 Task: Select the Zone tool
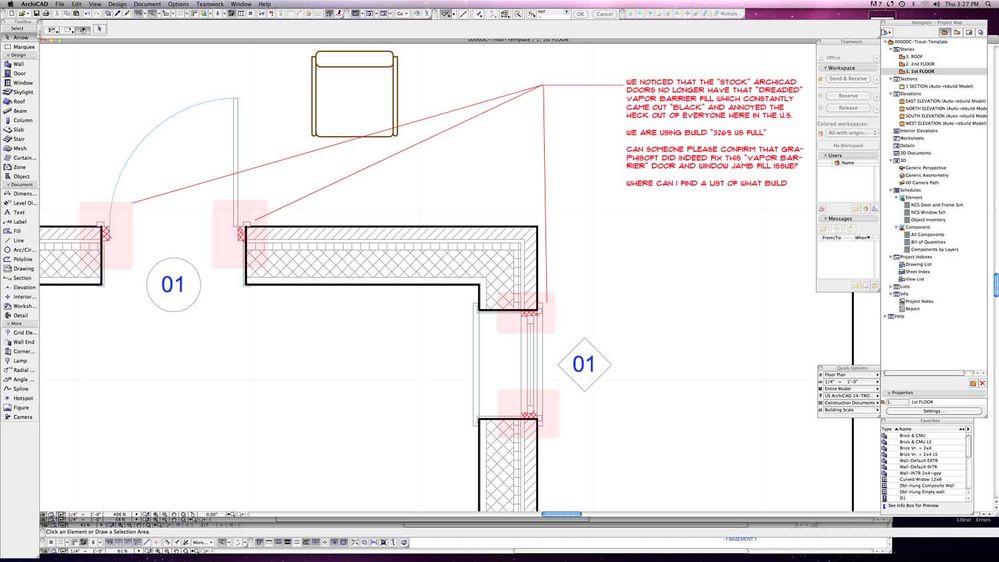(x=19, y=167)
